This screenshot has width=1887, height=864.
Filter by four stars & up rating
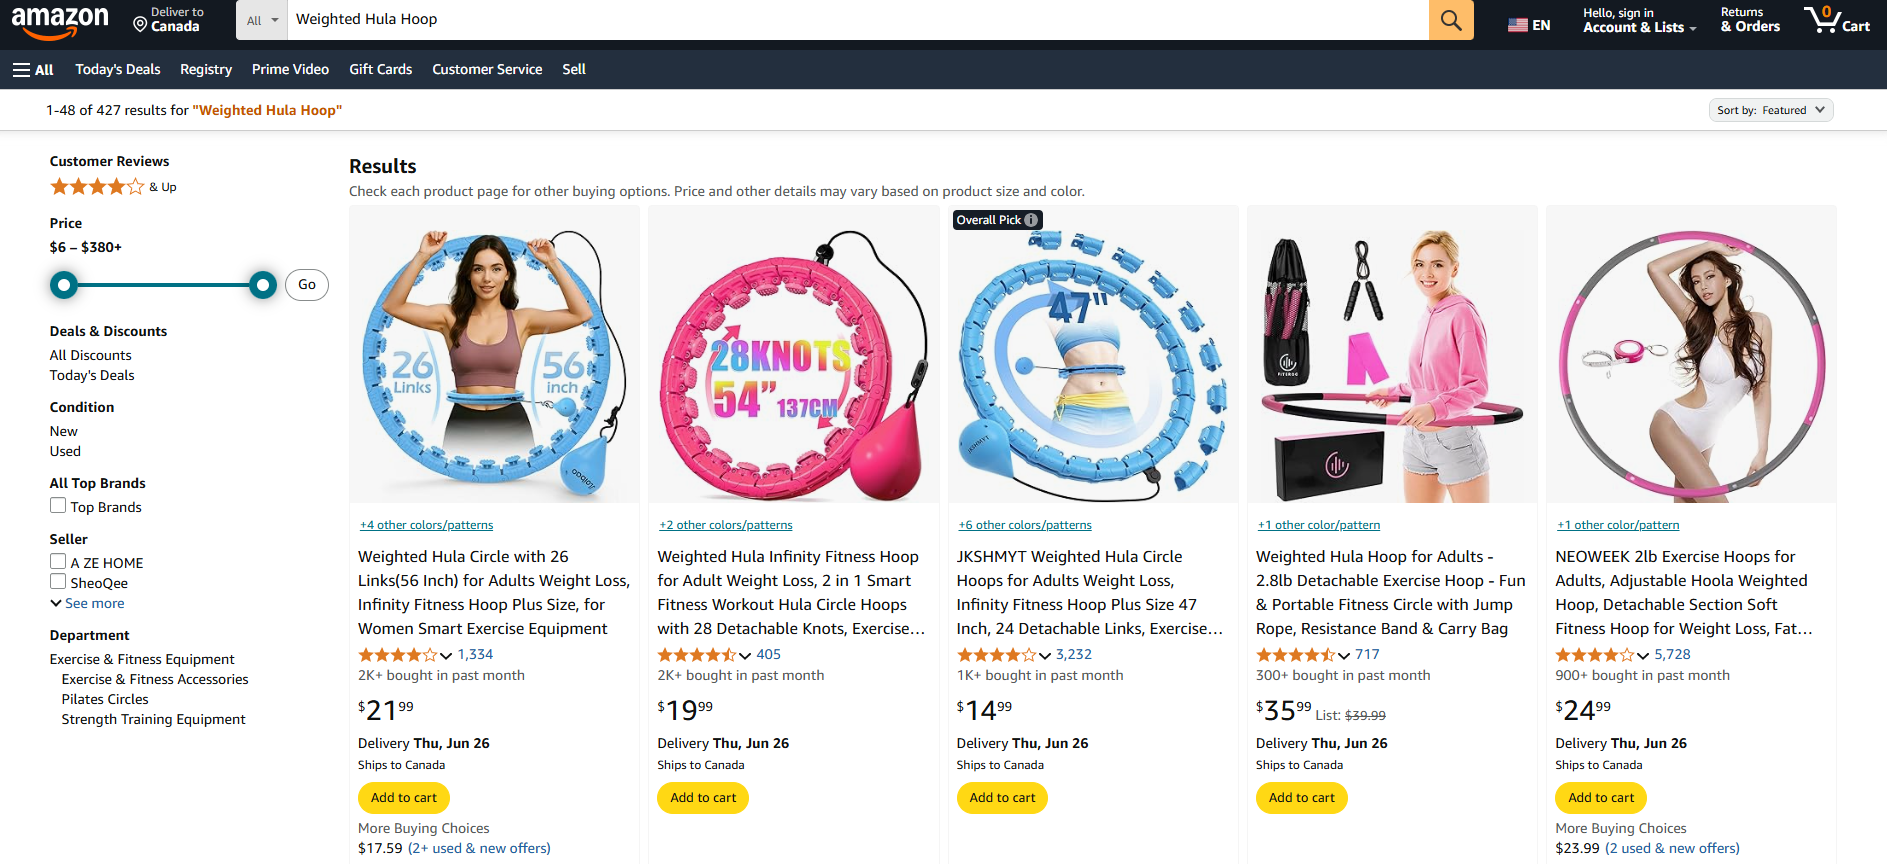[97, 187]
